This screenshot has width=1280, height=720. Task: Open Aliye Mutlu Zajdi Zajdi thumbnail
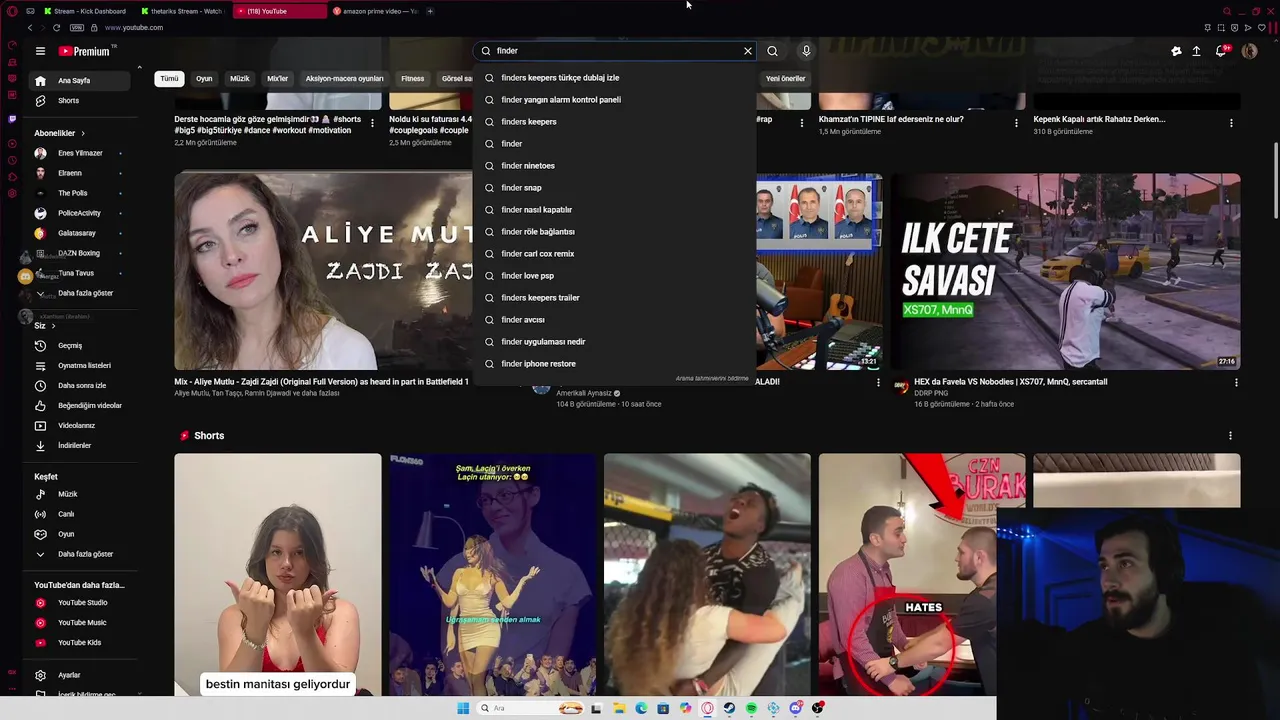323,271
